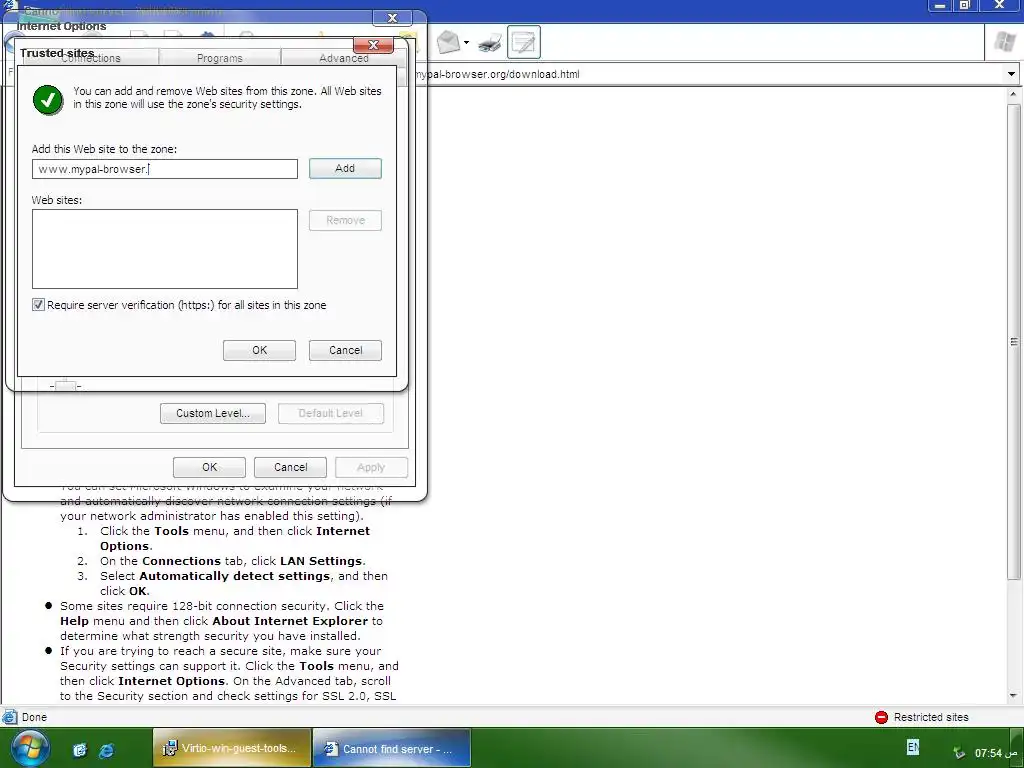The height and width of the screenshot is (768, 1024).
Task: Click Cancel in the Trusted sites dialog
Action: coord(345,350)
